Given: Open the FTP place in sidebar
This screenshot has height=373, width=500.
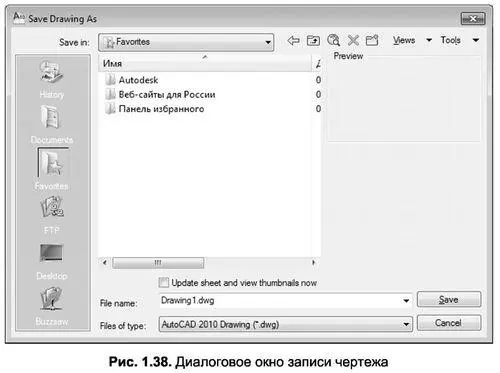Looking at the screenshot, I should (52, 215).
